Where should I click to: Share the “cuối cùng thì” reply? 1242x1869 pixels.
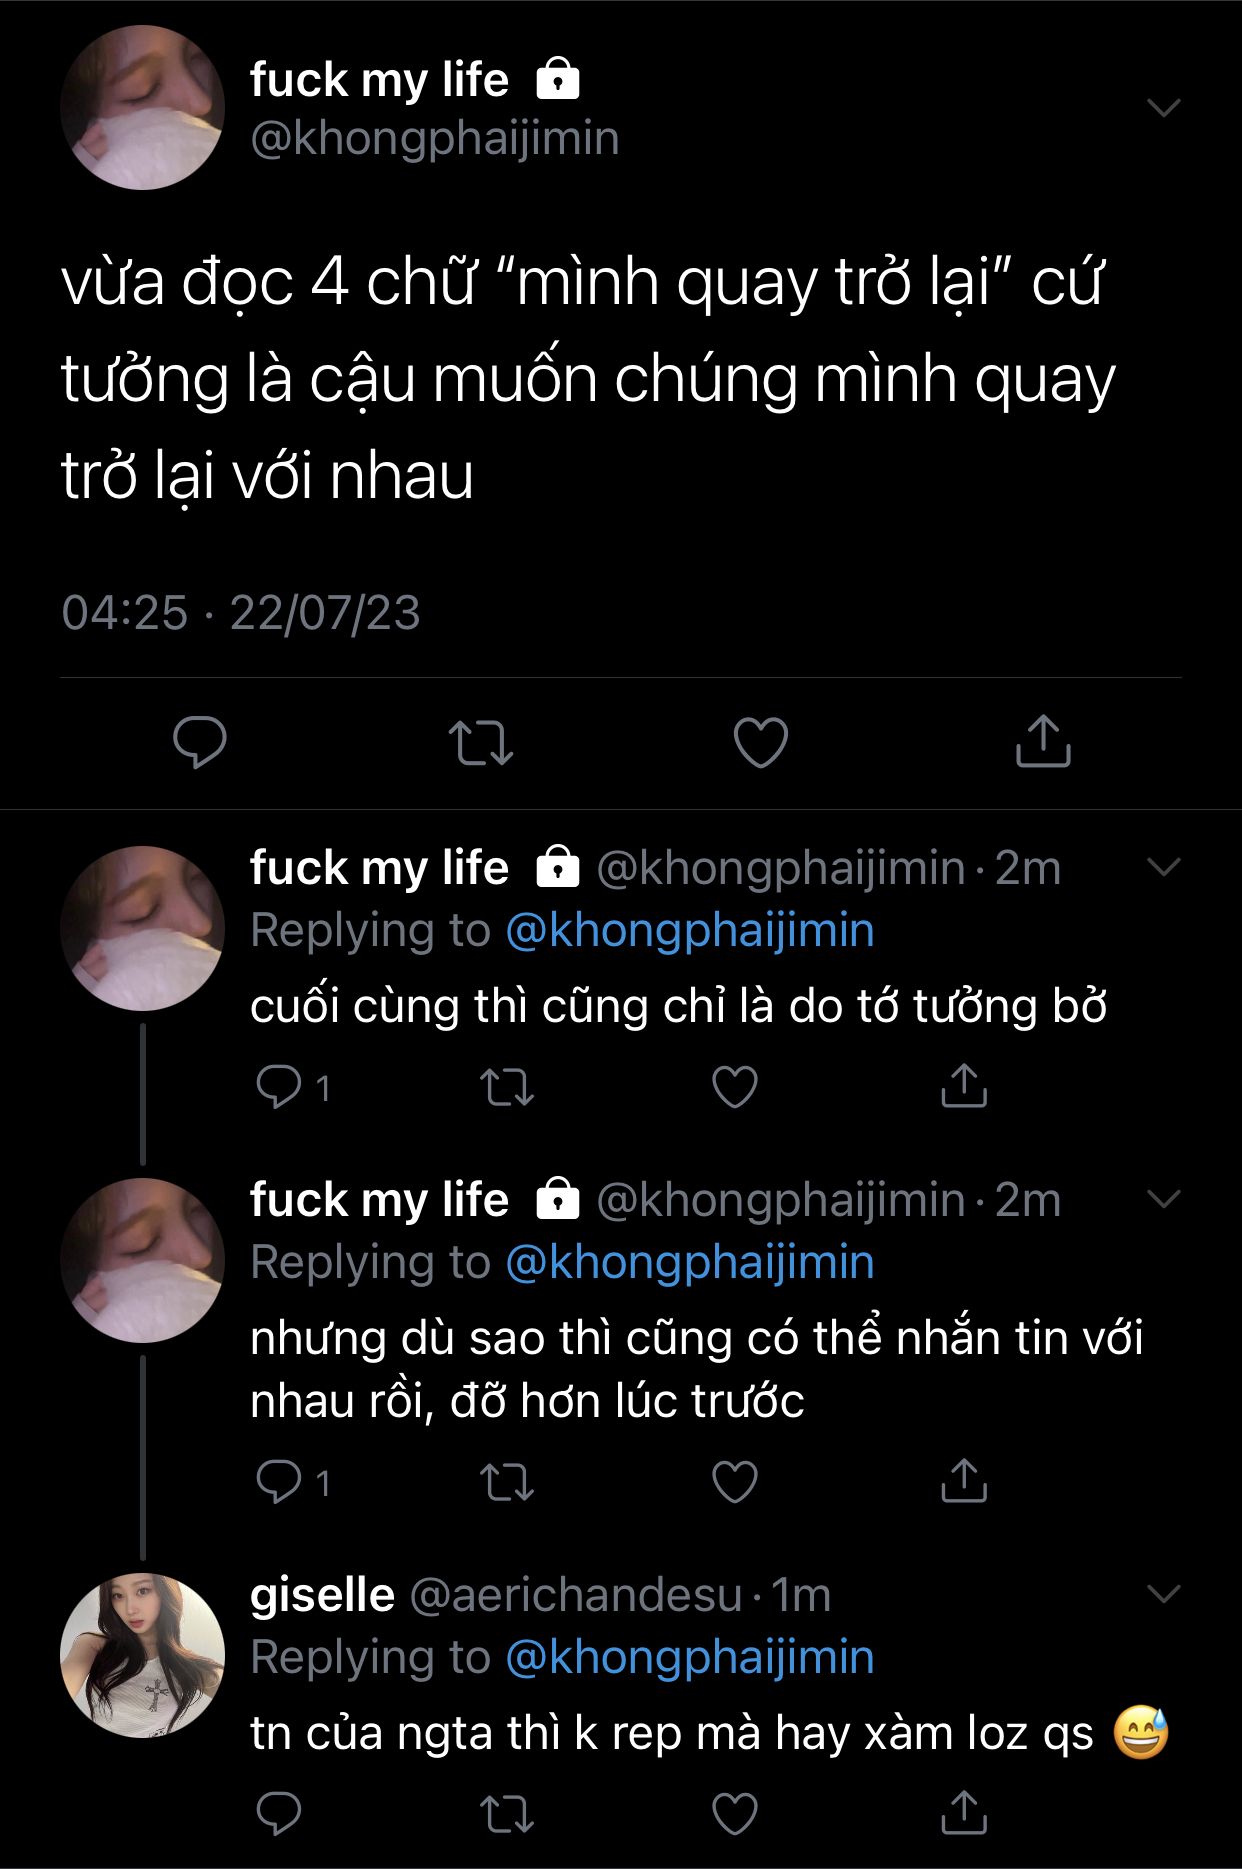[963, 1086]
